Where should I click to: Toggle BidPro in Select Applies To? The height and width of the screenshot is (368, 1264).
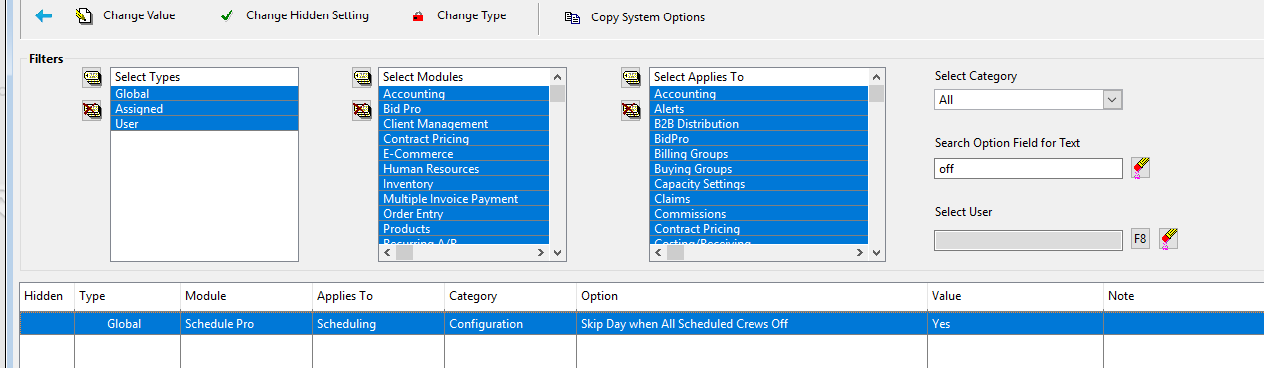coord(759,139)
